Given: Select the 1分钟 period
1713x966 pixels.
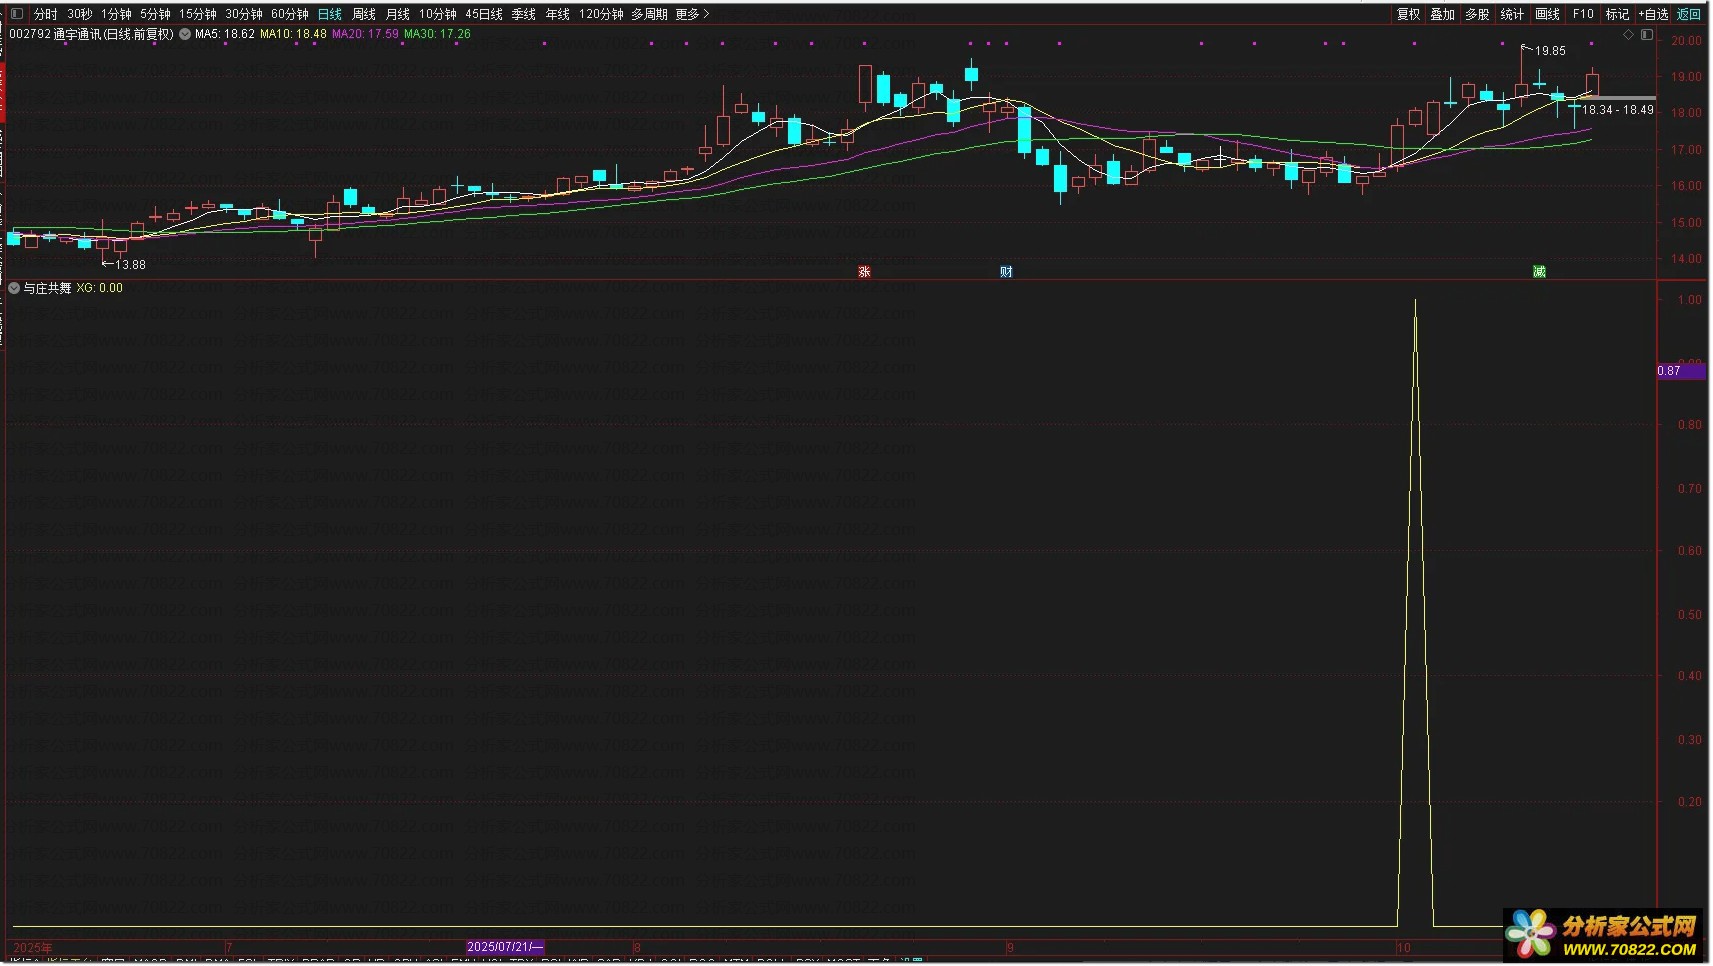Looking at the screenshot, I should point(116,14).
